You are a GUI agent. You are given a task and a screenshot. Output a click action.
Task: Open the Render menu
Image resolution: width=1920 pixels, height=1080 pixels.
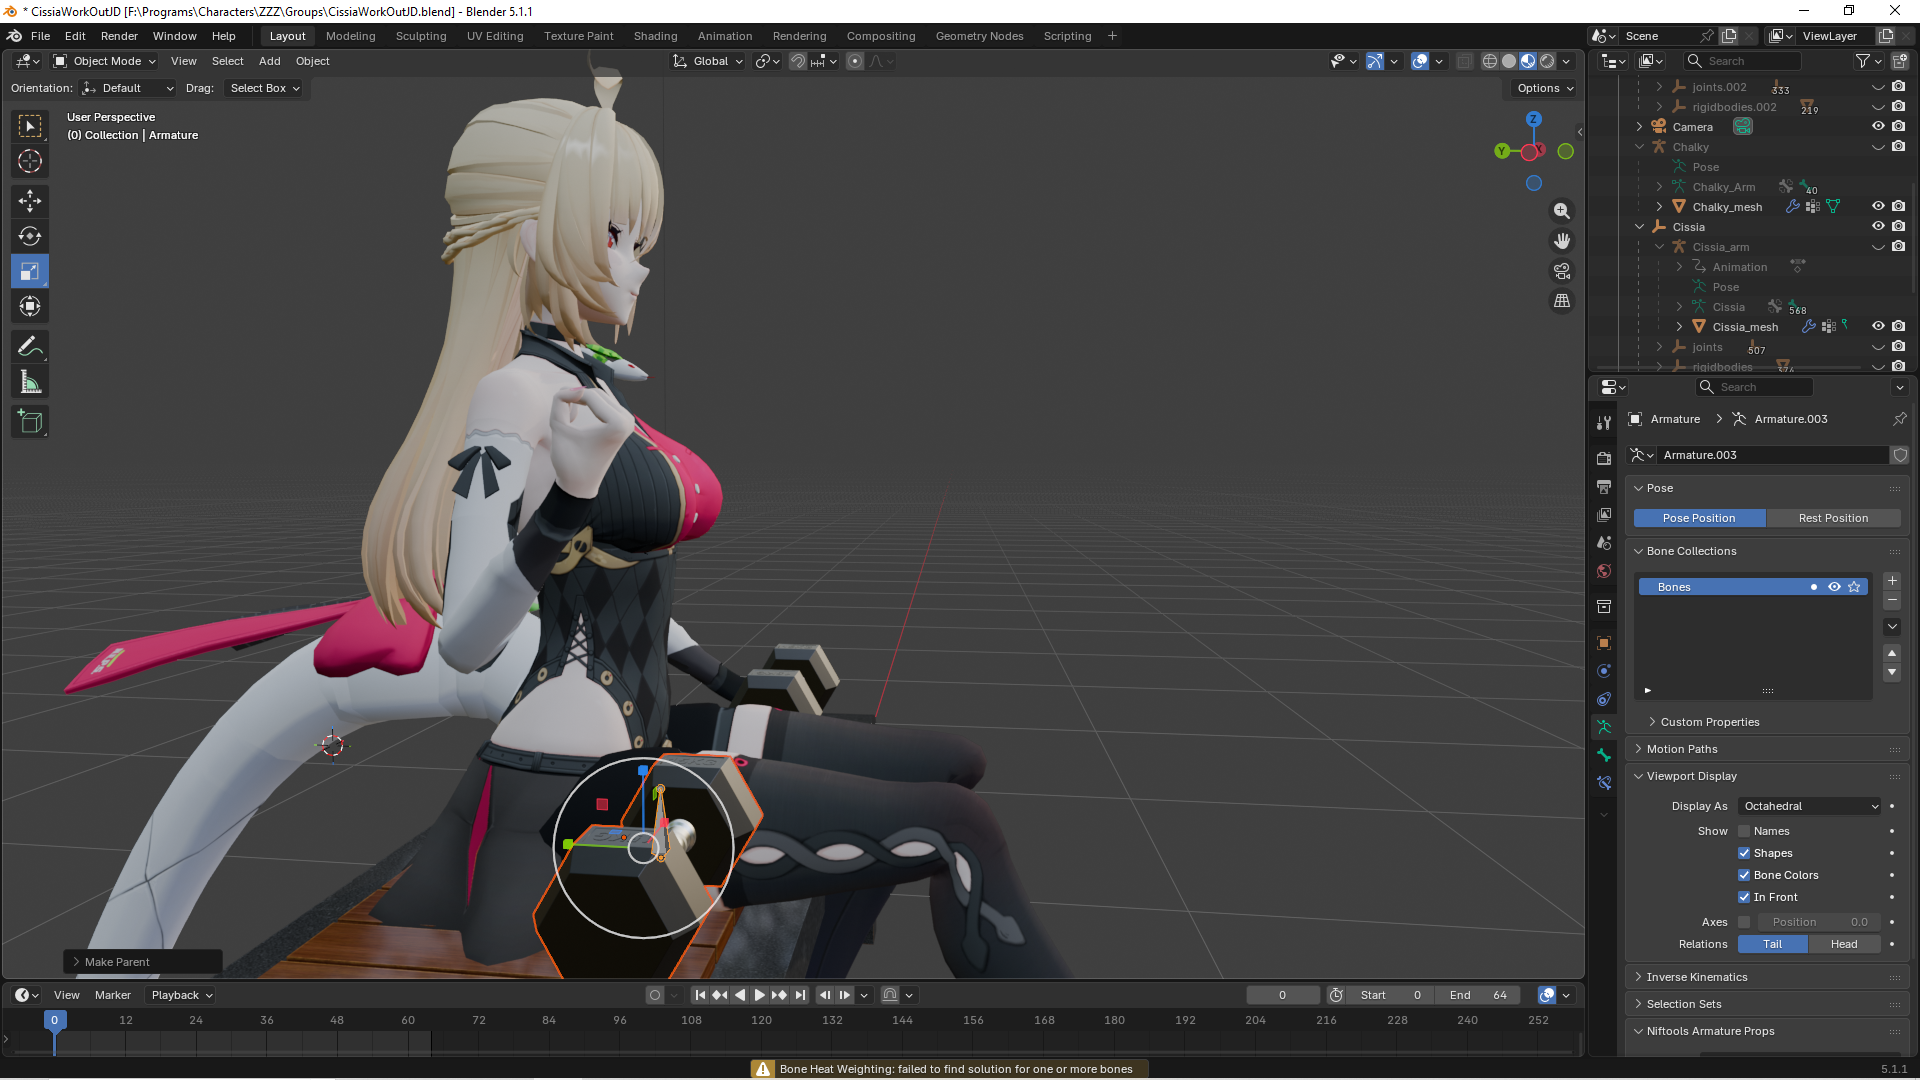[119, 36]
